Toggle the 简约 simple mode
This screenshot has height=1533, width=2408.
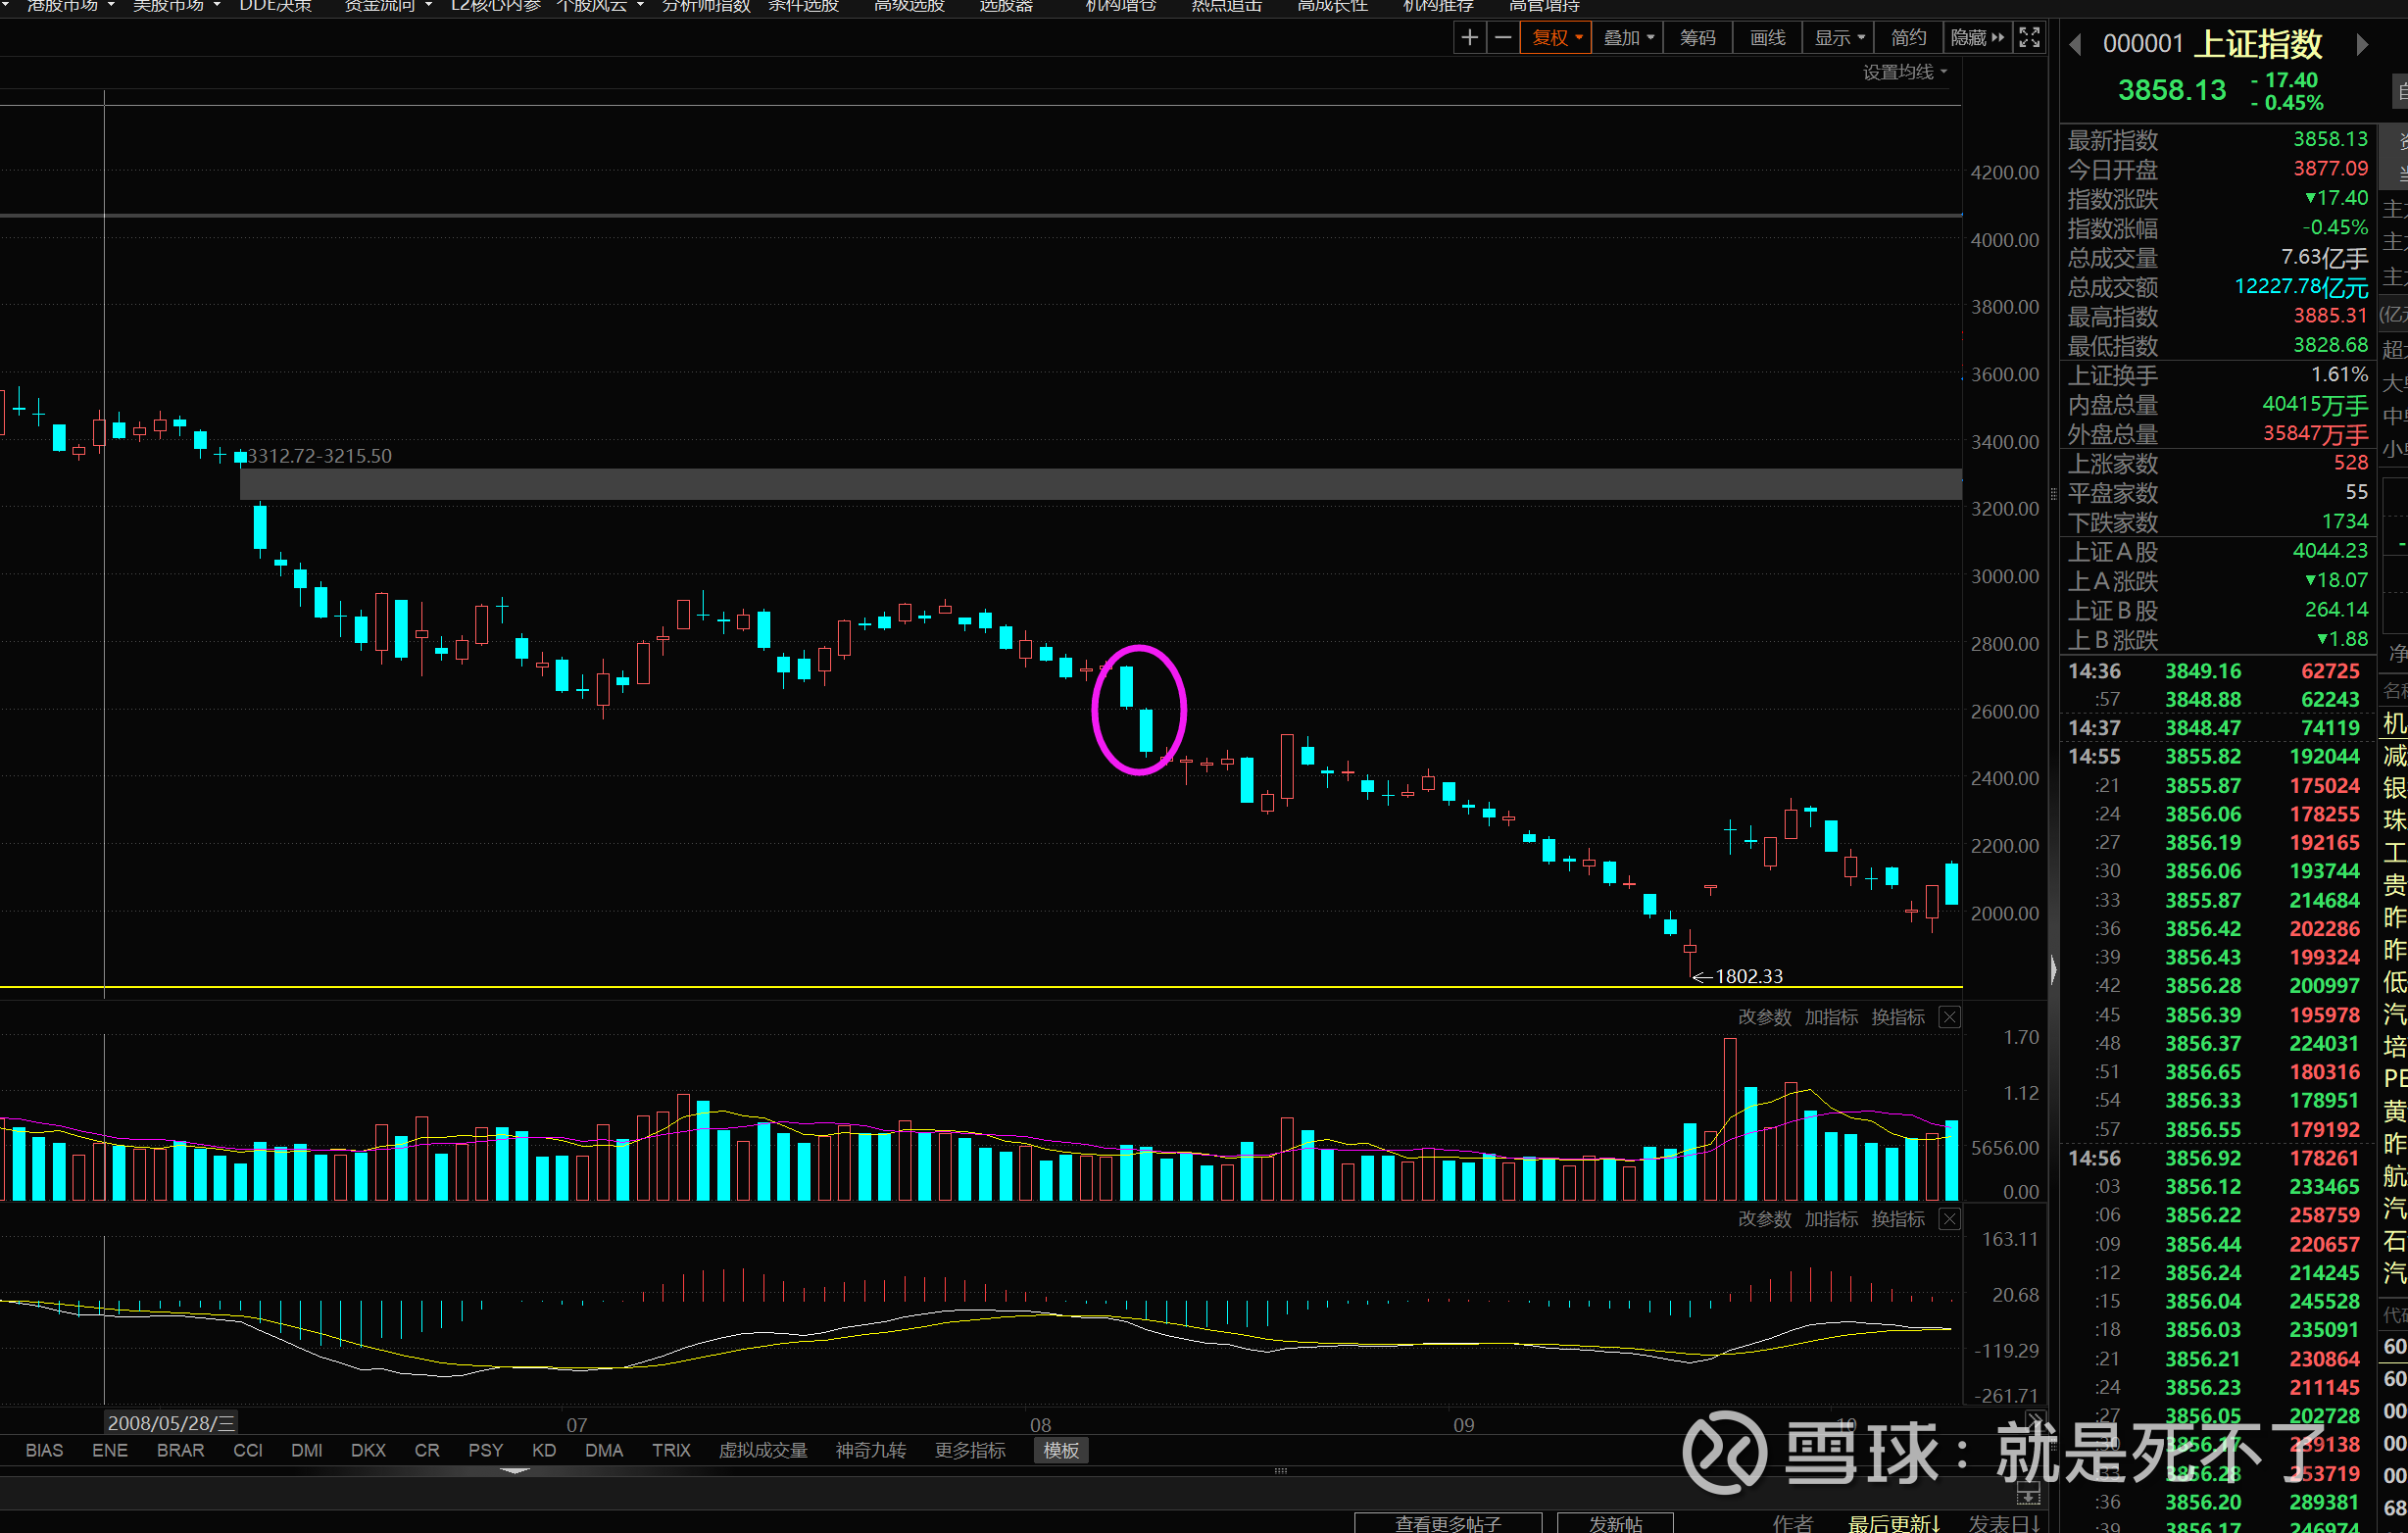coord(1908,38)
